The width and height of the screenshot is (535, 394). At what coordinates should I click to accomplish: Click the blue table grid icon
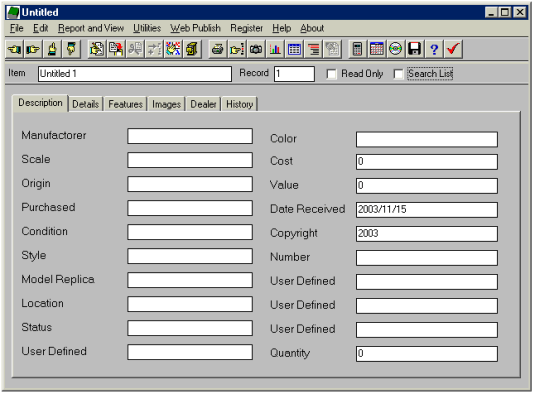294,49
